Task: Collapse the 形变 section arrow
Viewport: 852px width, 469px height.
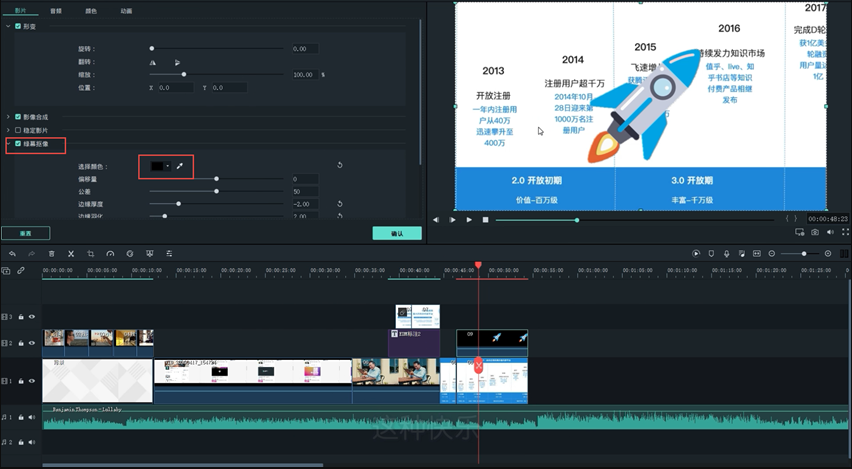Action: point(8,27)
